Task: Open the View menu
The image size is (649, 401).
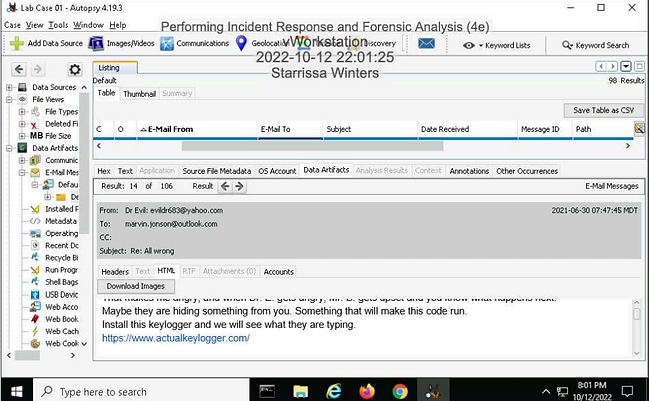Action: (34, 25)
